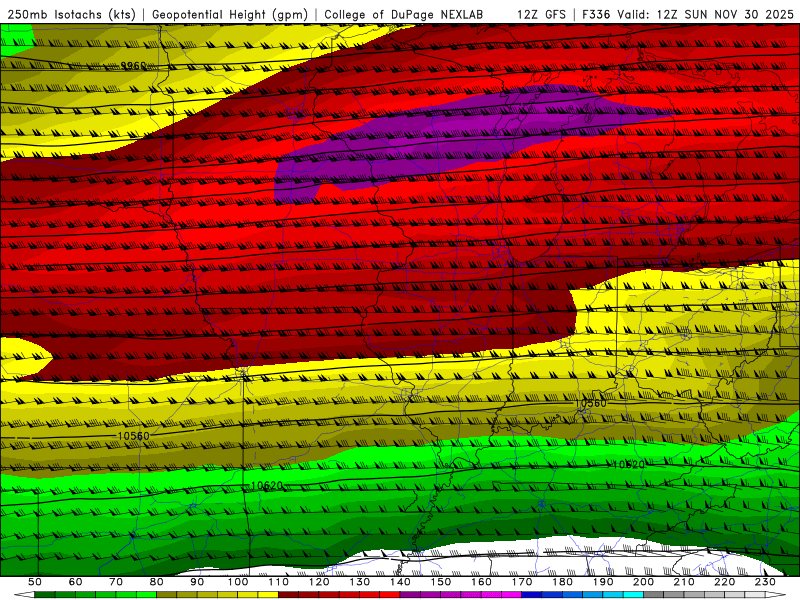
Task: Click the 'Geopotential Height (gpm)' title text
Action: 230,15
